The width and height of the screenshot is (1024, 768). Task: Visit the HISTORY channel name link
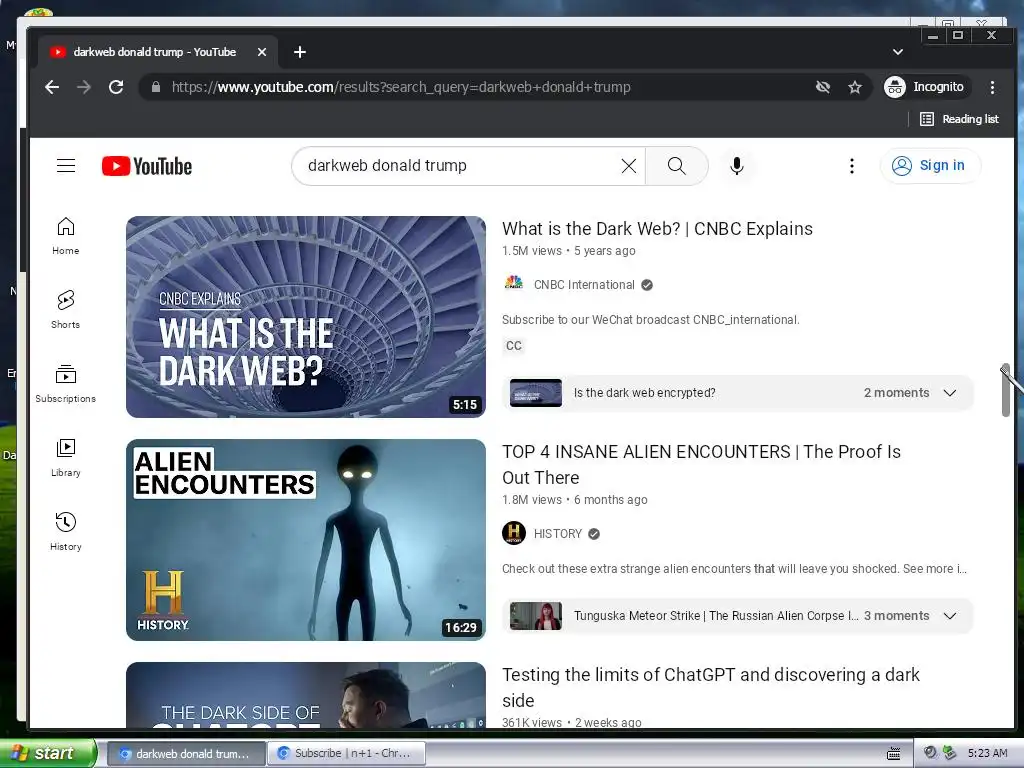click(x=558, y=534)
